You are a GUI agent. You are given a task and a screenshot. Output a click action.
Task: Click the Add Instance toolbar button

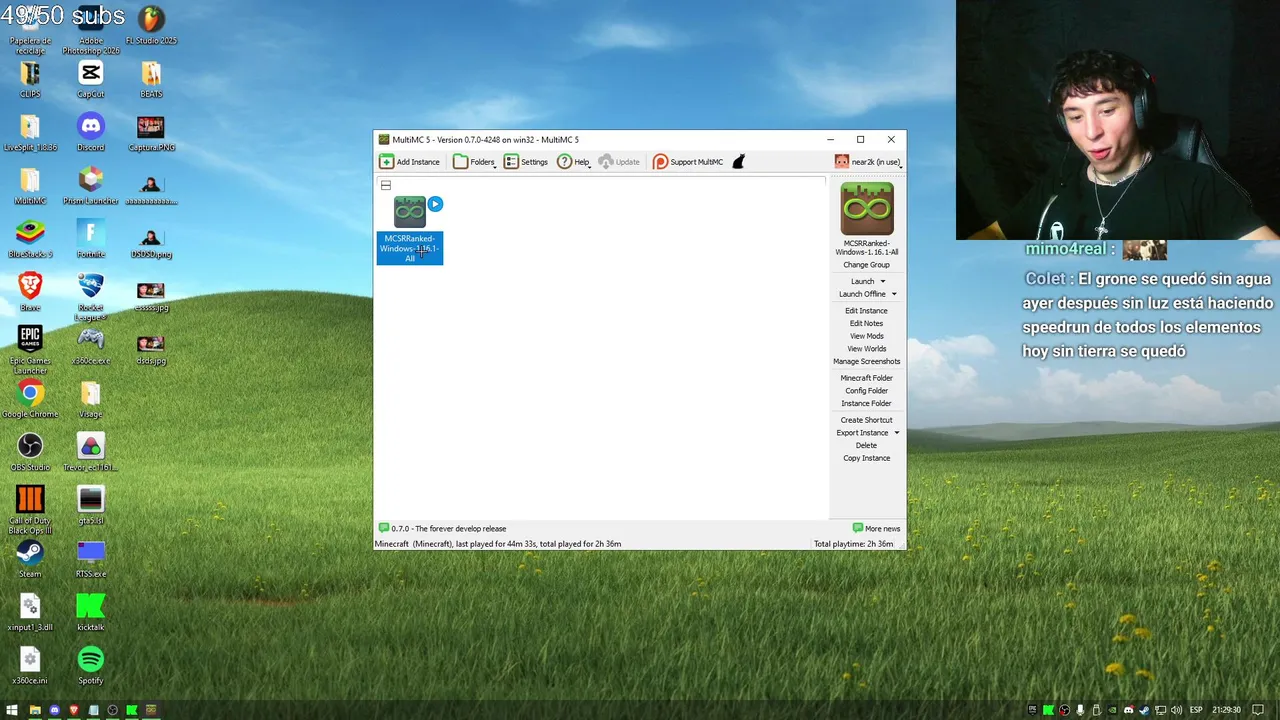tap(410, 162)
